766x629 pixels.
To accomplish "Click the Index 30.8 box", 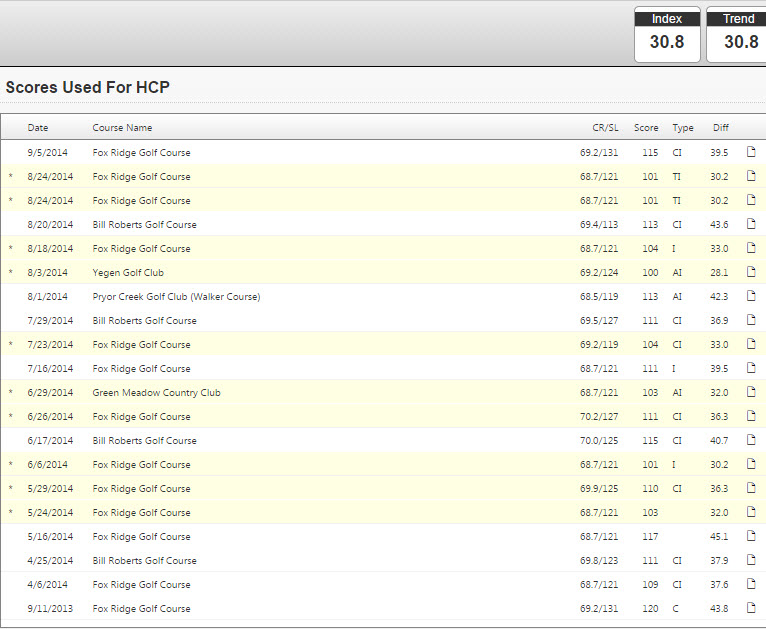I will coord(667,34).
